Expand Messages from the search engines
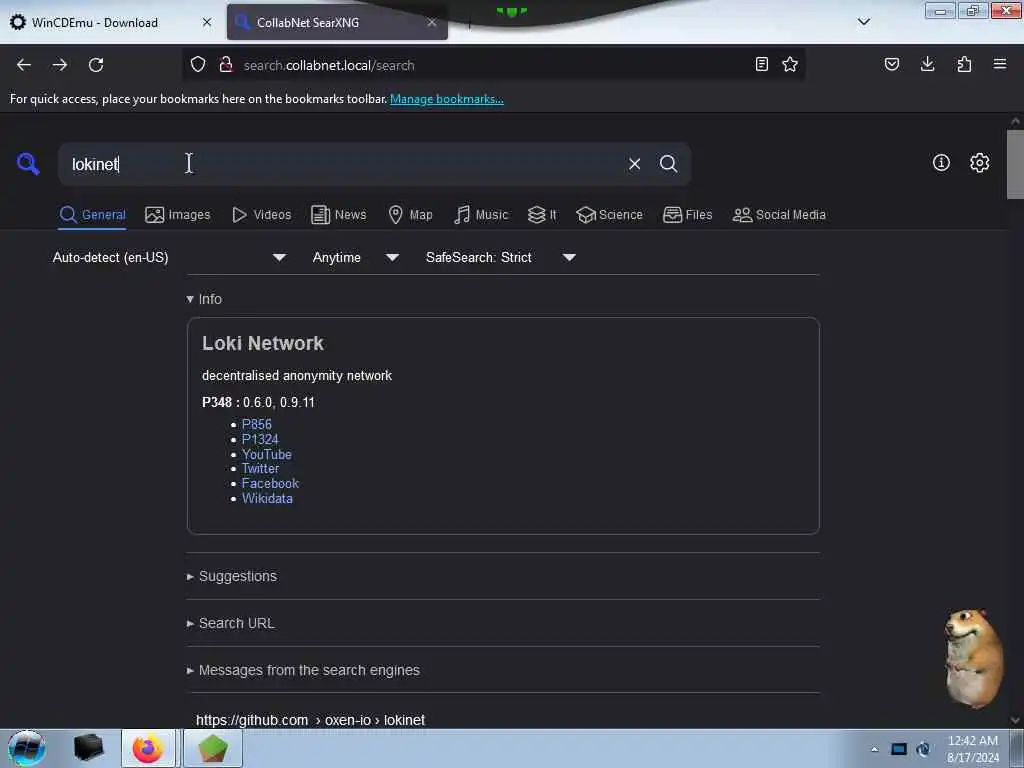 point(303,670)
